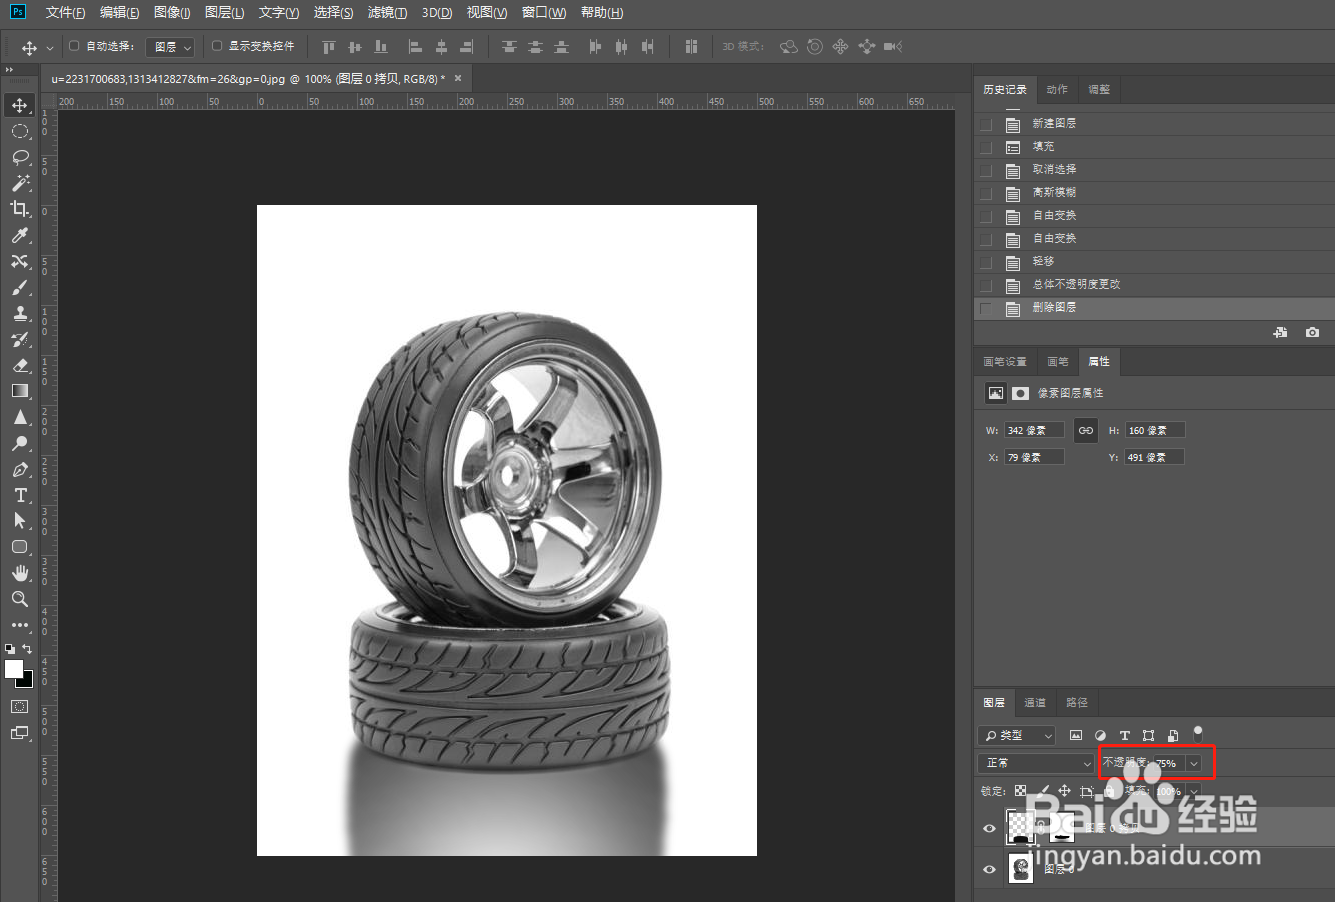
Task: Click the W width field 342 像素
Action: pyautogui.click(x=1034, y=430)
